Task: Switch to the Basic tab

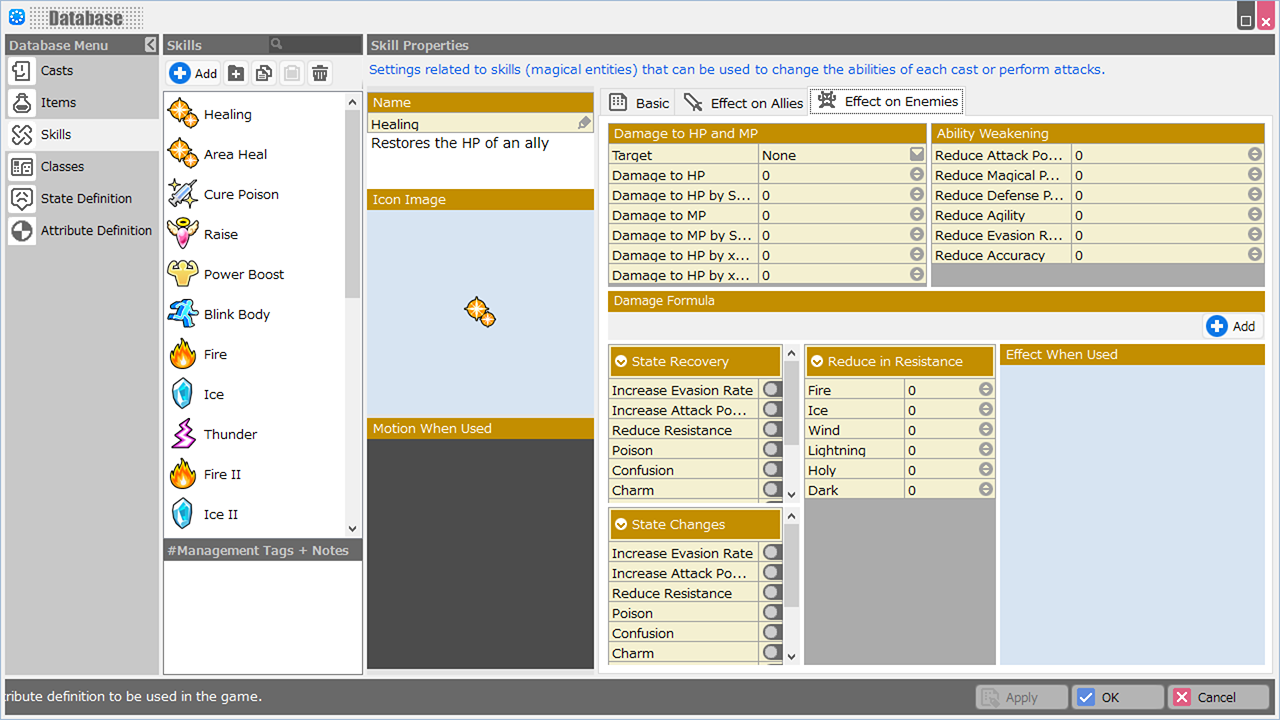Action: click(640, 102)
